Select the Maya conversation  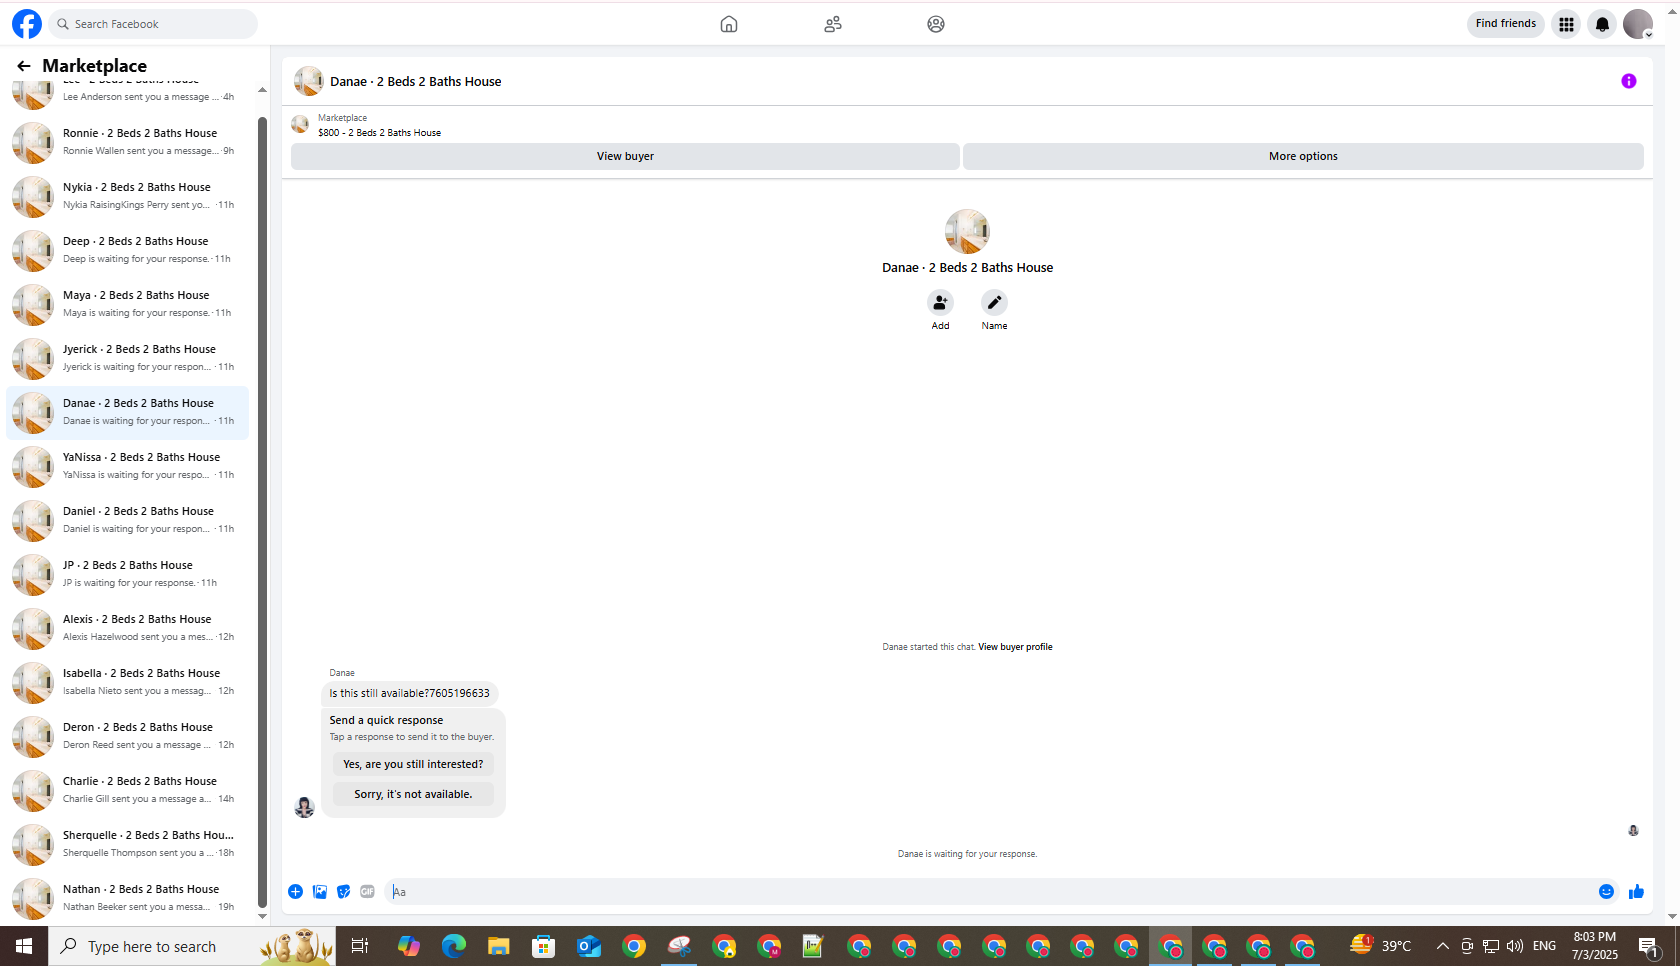128,304
